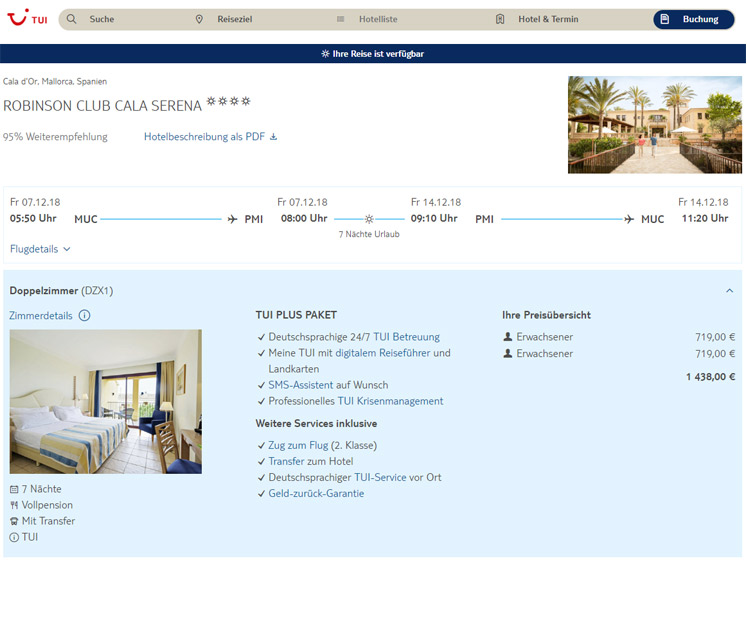Open the Zimmerdetails link
This screenshot has width=747, height=628.
[41, 316]
